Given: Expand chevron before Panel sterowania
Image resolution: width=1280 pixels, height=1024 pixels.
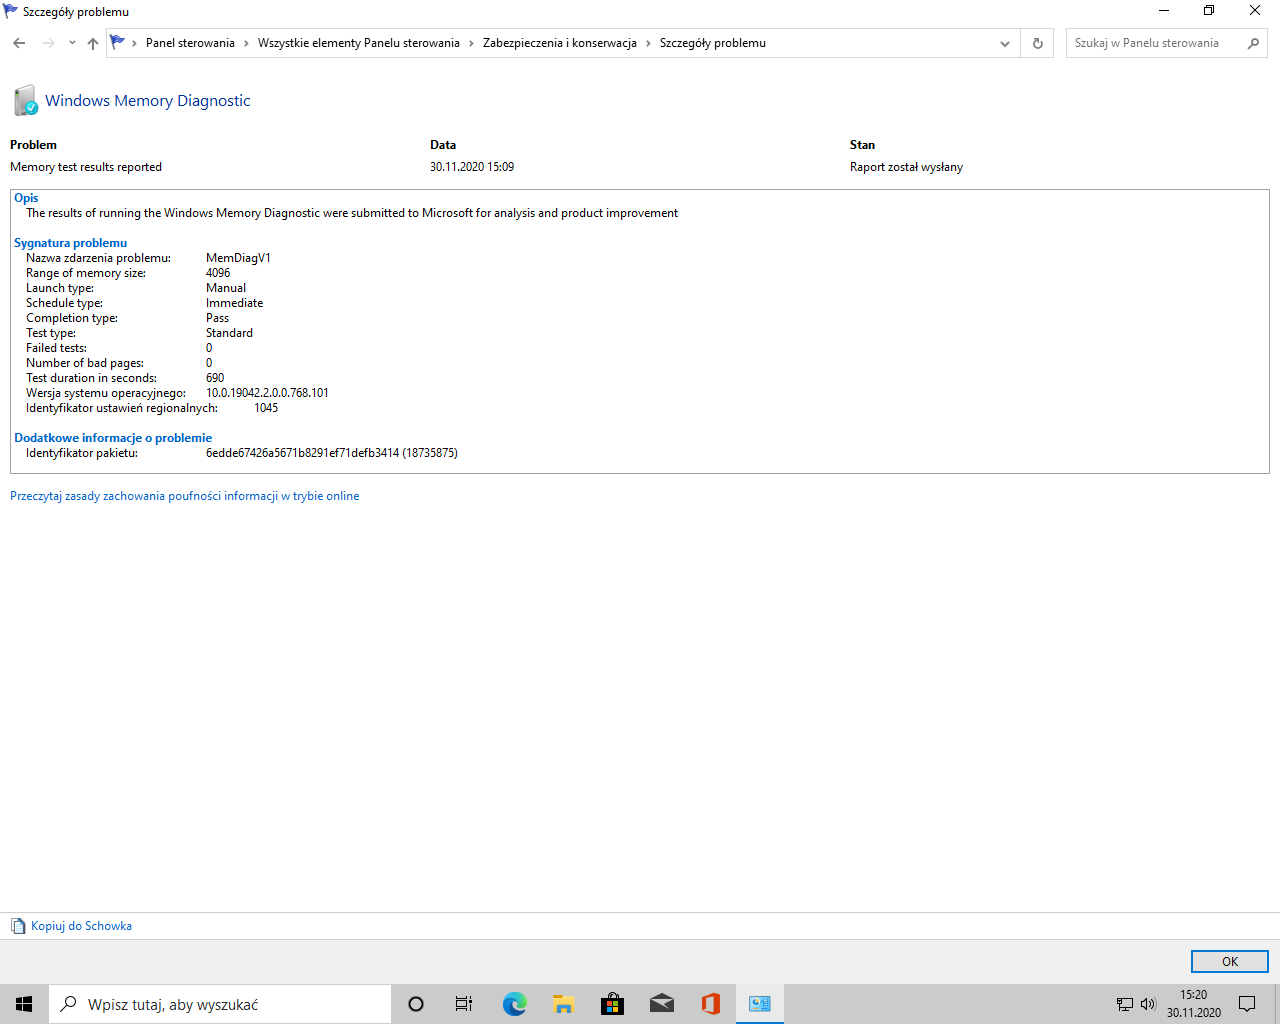Looking at the screenshot, I should pos(135,43).
